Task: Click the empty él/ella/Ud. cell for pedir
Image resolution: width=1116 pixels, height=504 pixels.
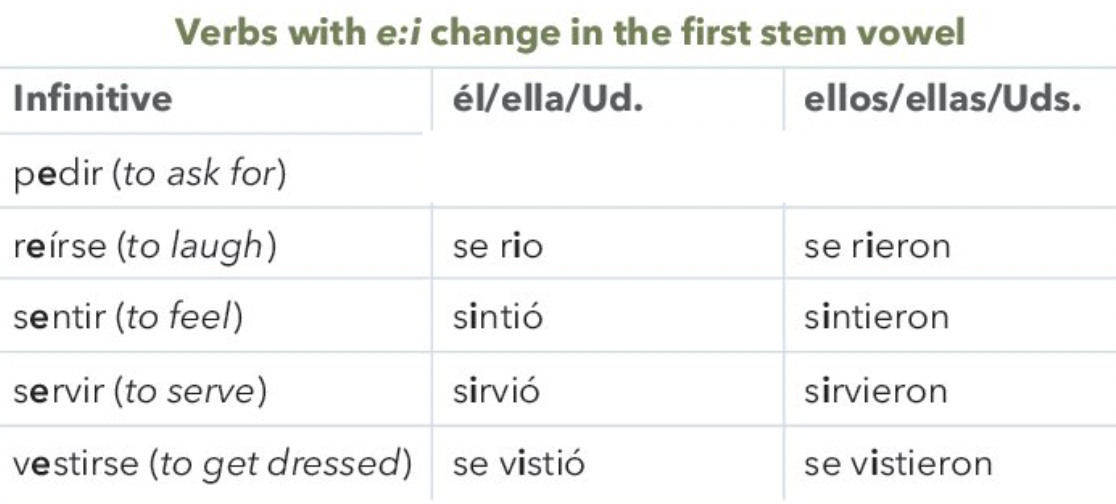Action: click(x=607, y=171)
